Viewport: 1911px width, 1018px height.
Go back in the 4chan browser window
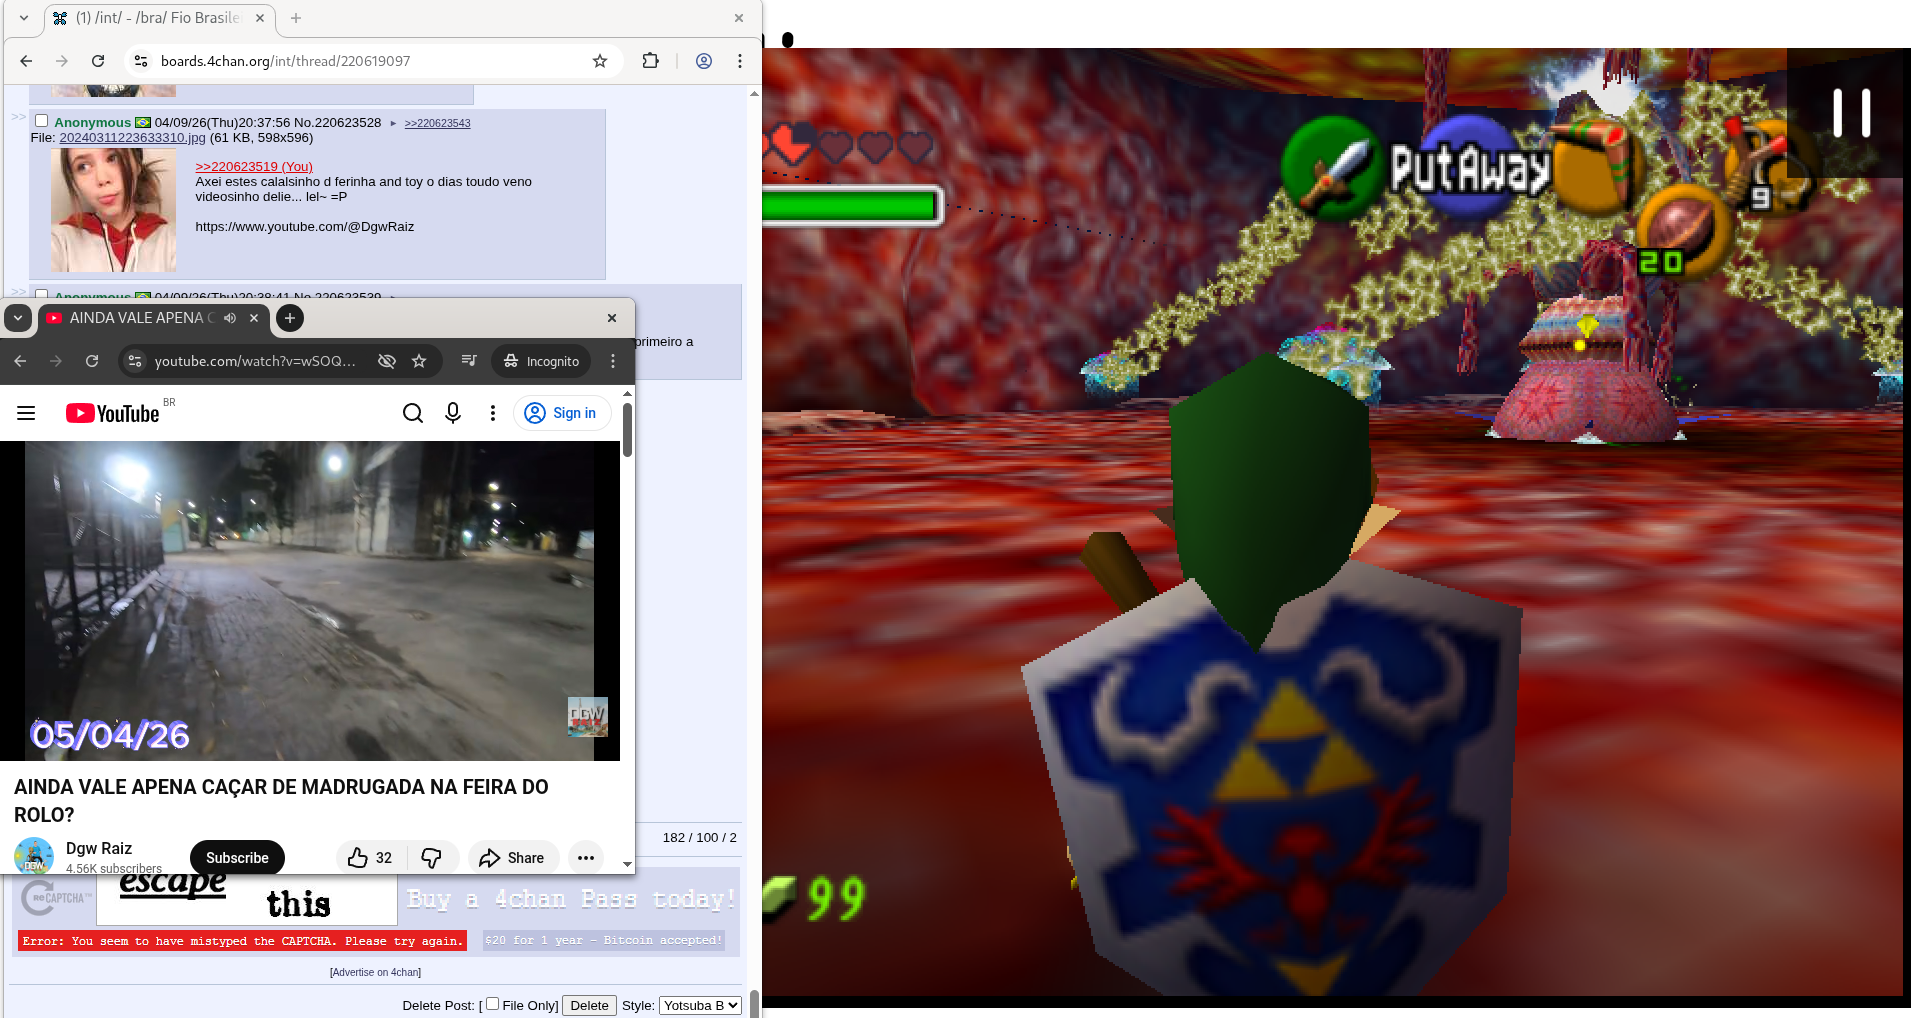(x=26, y=61)
